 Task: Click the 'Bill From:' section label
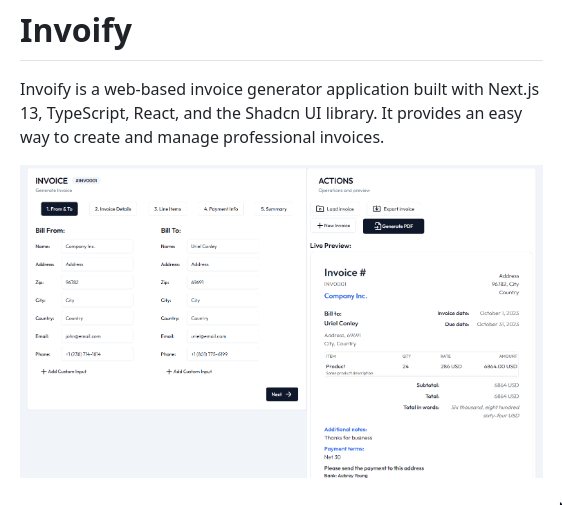(x=50, y=230)
